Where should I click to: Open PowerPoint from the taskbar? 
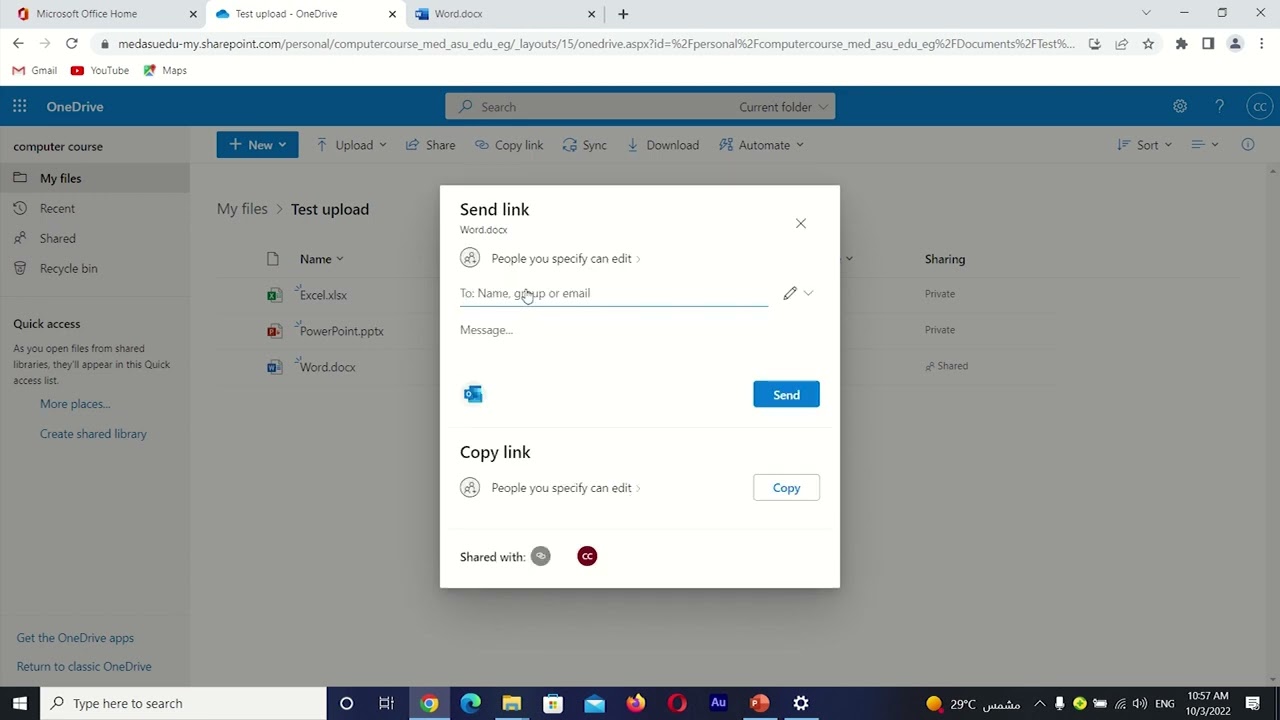click(759, 703)
